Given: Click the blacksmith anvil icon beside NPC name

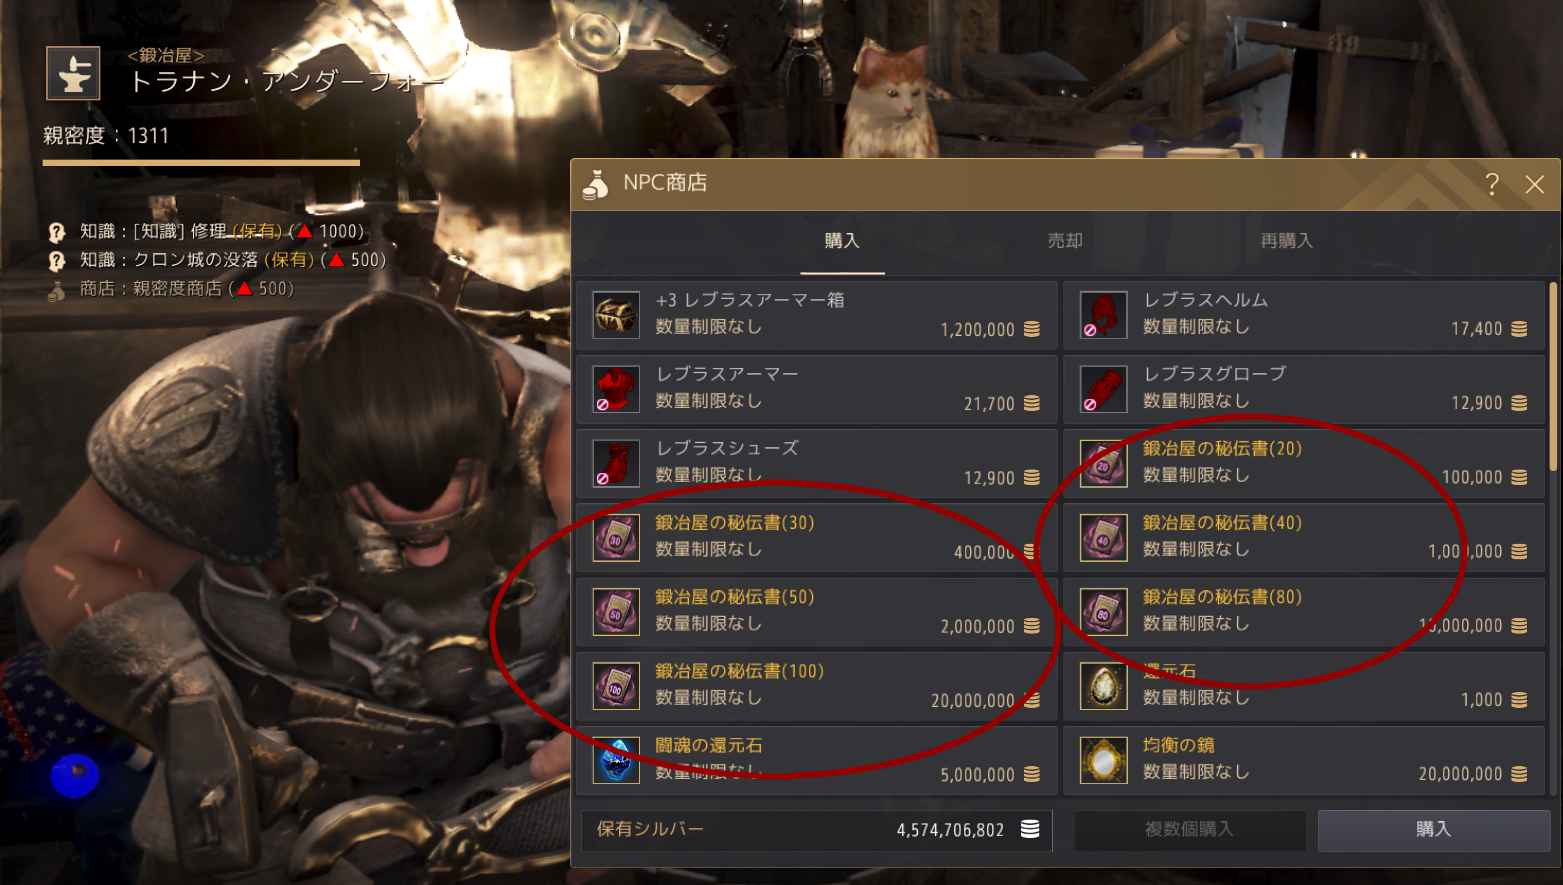Looking at the screenshot, I should (x=73, y=73).
